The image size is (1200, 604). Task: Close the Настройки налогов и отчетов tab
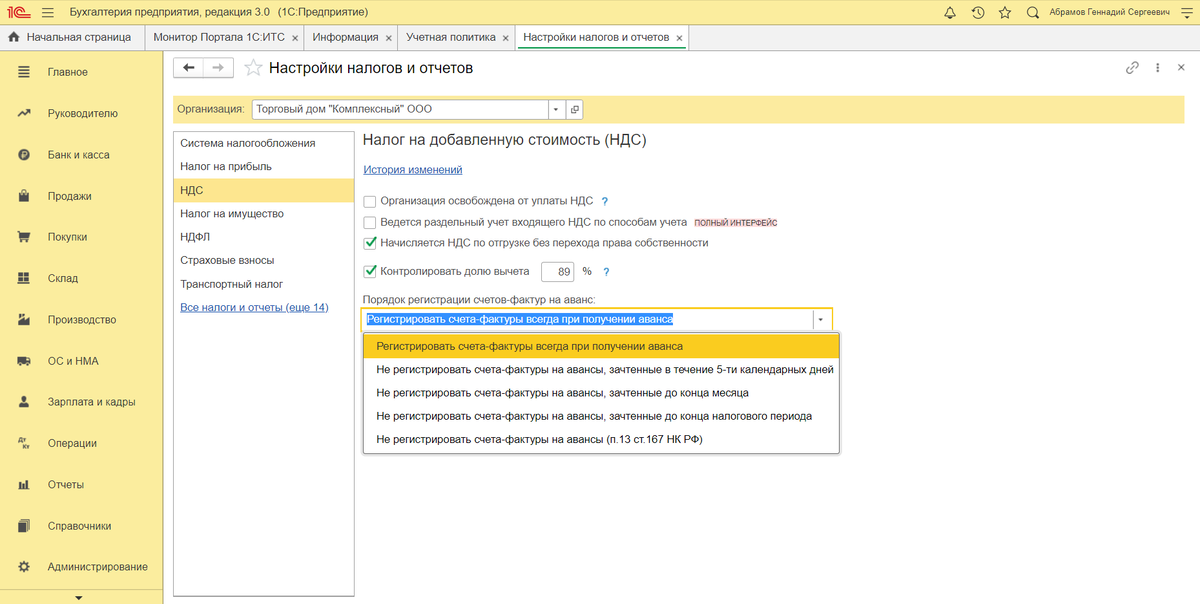(680, 38)
